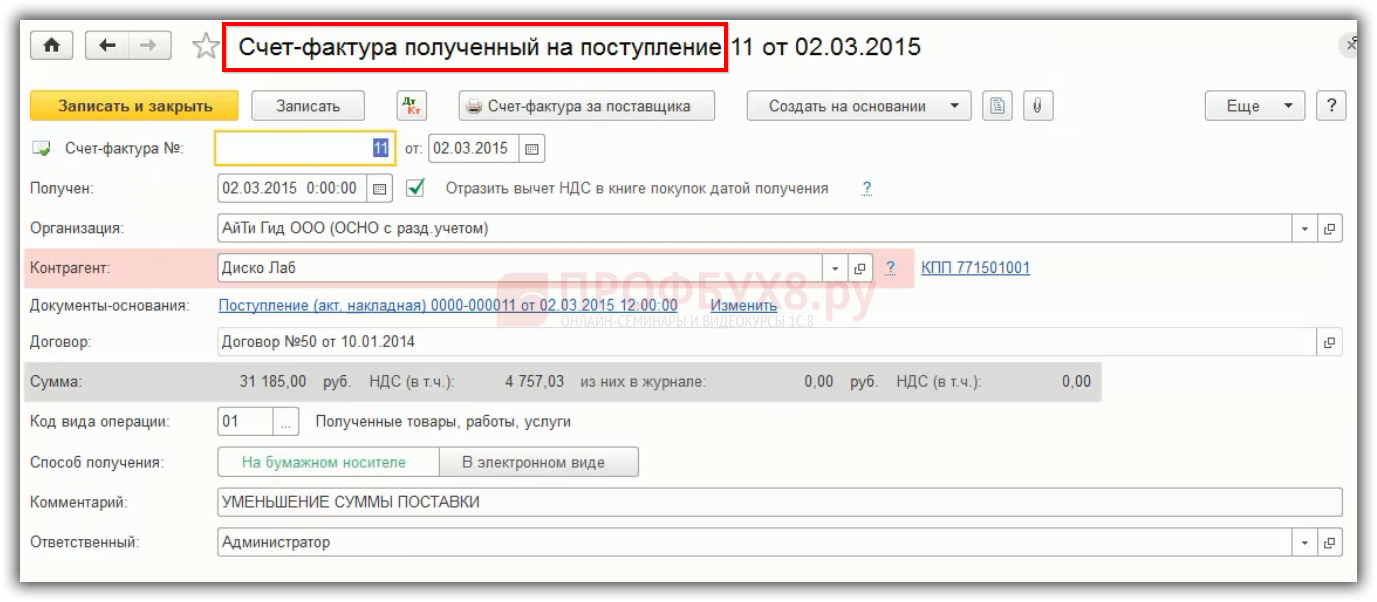Expand the Контрагент dropdown list
This screenshot has width=1377, height=602.
pos(836,268)
